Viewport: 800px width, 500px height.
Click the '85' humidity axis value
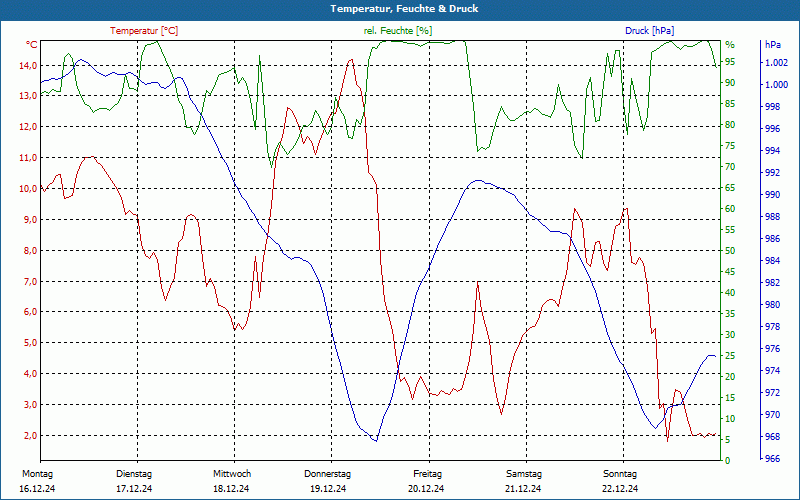(730, 104)
